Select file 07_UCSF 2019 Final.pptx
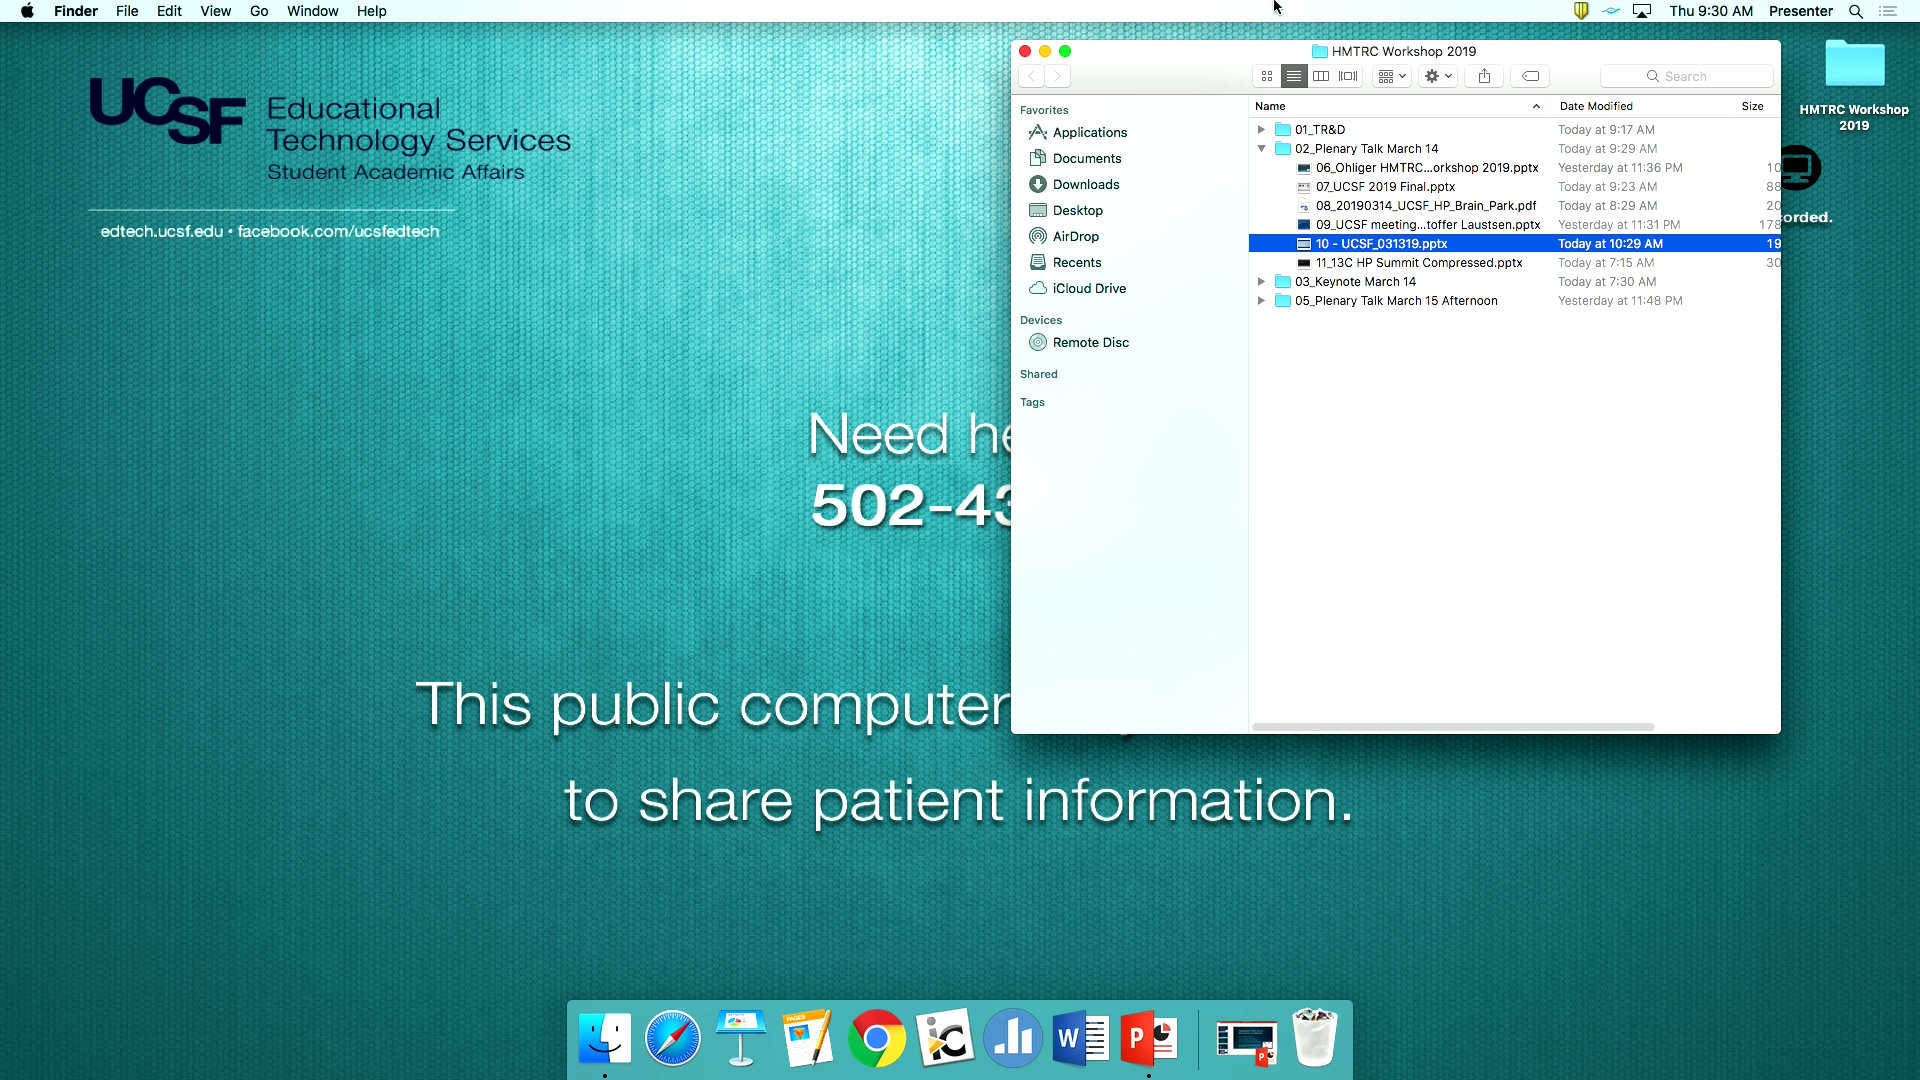1920x1080 pixels. click(1514, 187)
